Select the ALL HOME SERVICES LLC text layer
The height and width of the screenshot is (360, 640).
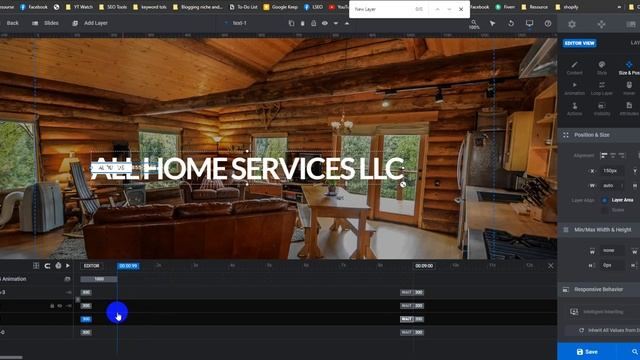click(247, 168)
